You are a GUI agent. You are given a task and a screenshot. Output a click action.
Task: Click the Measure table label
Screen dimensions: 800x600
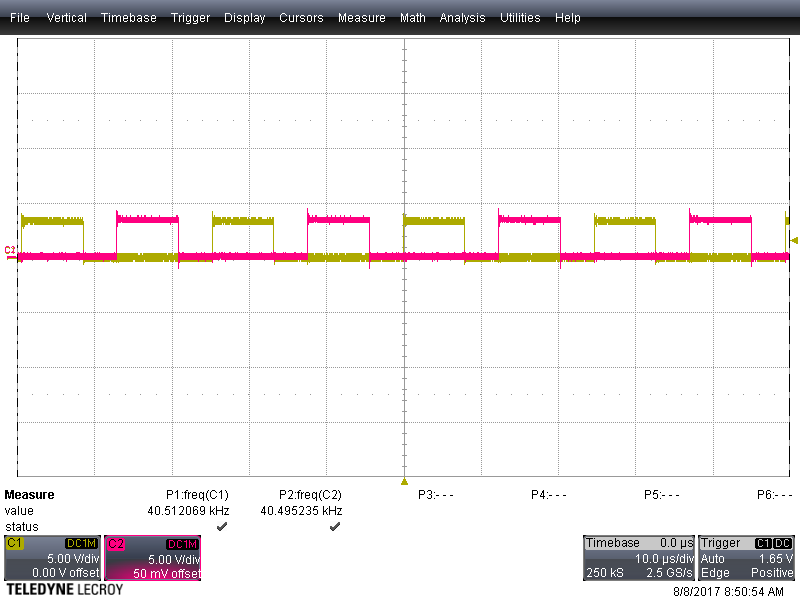29,495
